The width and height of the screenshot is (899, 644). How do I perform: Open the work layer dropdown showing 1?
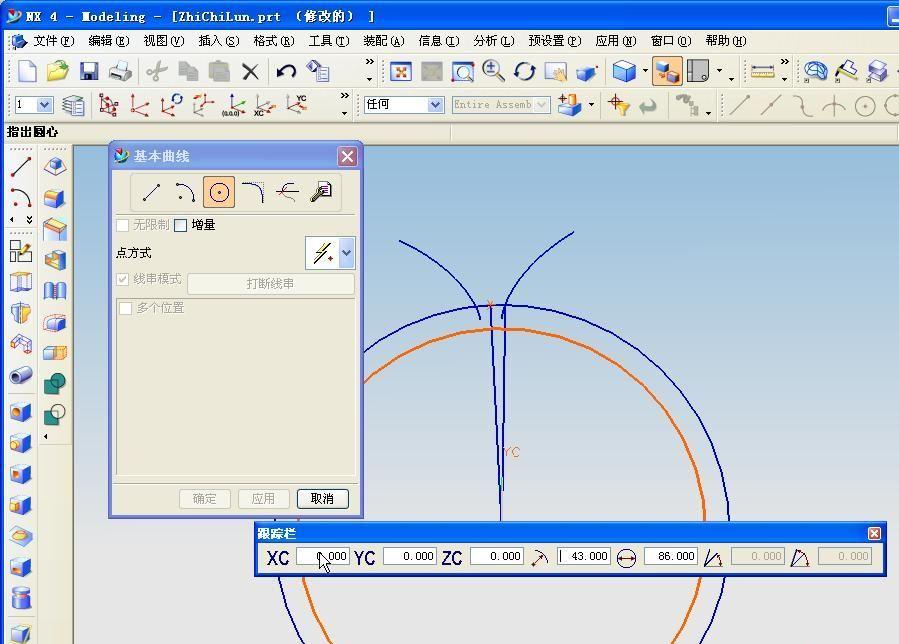tap(44, 105)
